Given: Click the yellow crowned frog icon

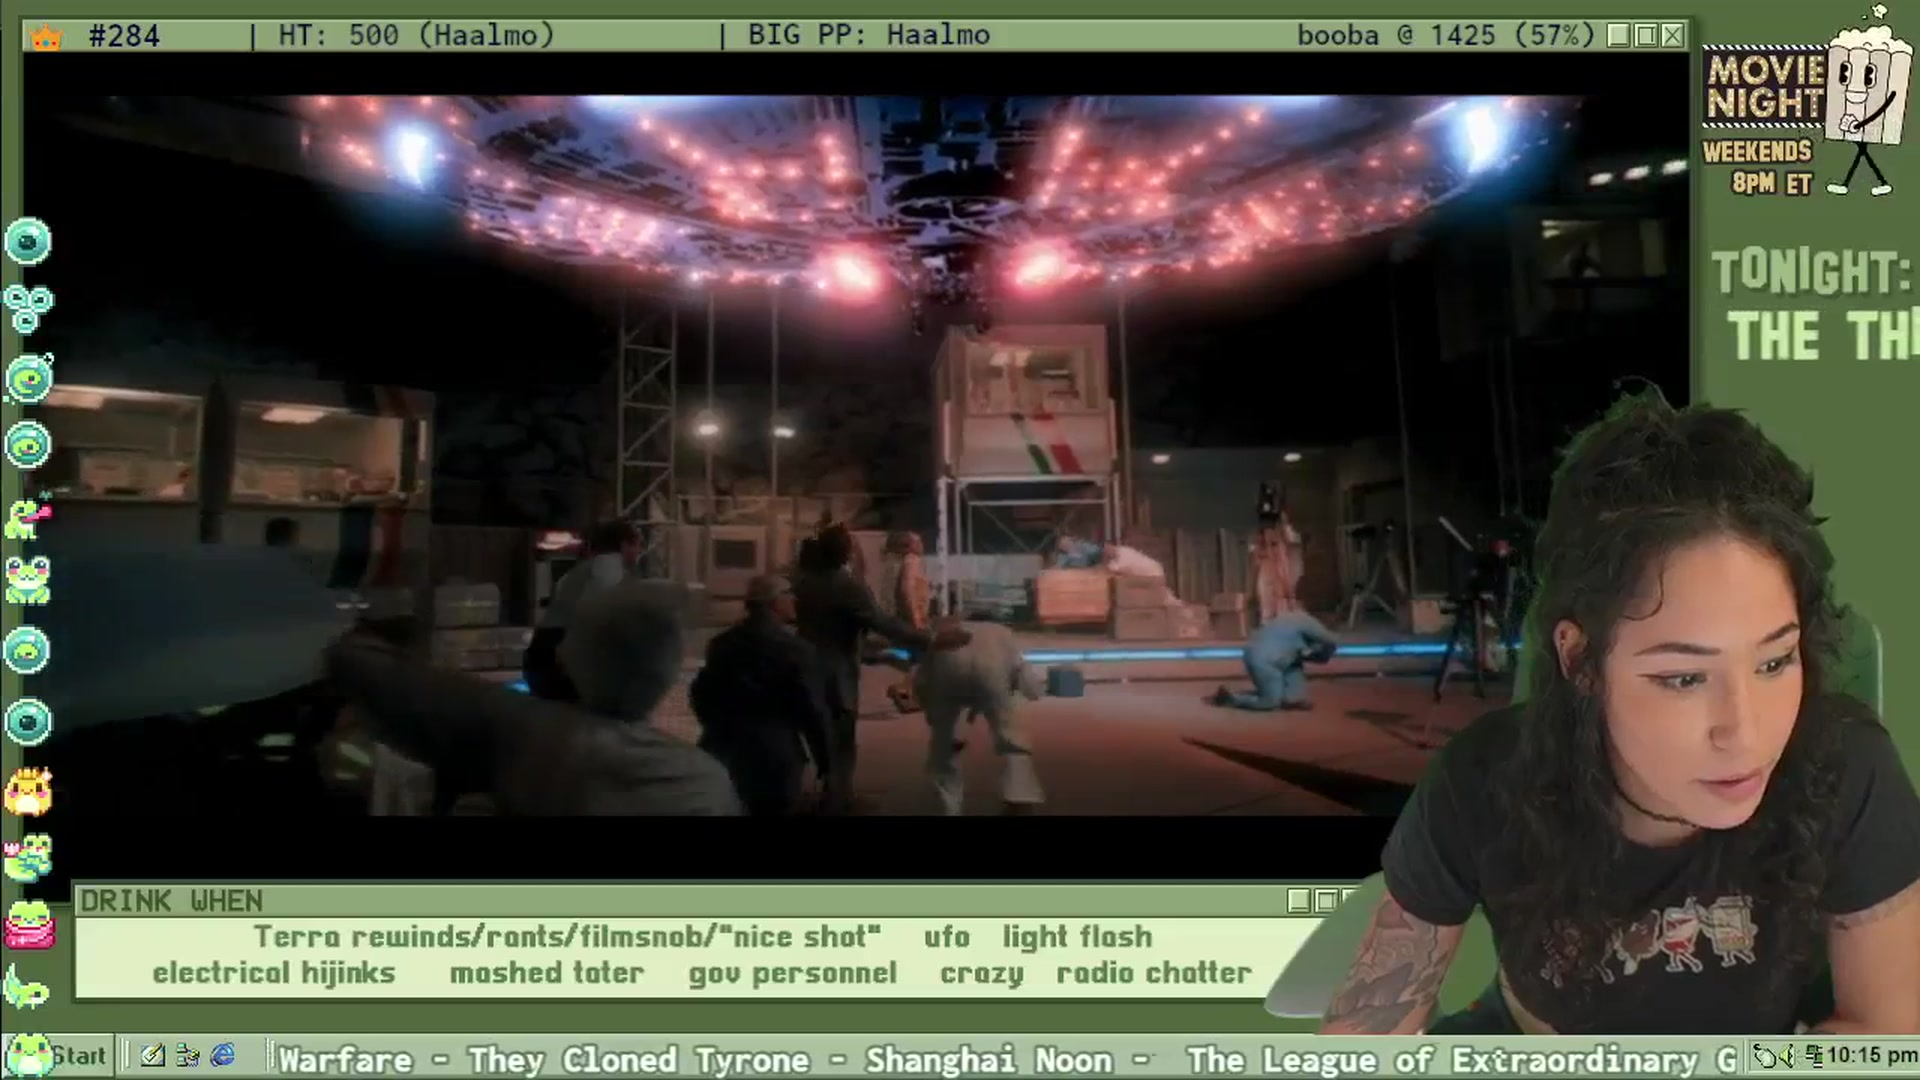Looking at the screenshot, I should coord(28,791).
